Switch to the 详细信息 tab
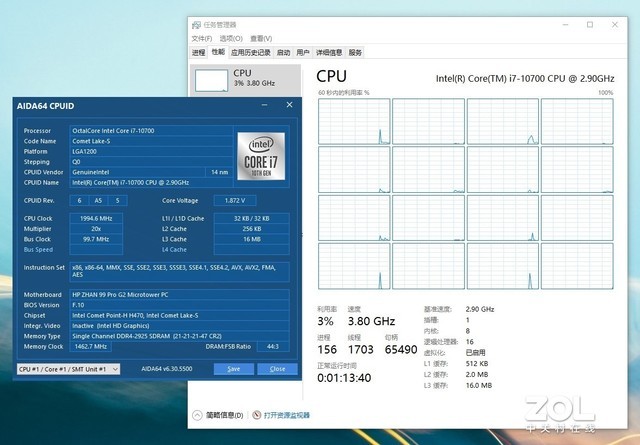This screenshot has width=640, height=445. [329, 52]
